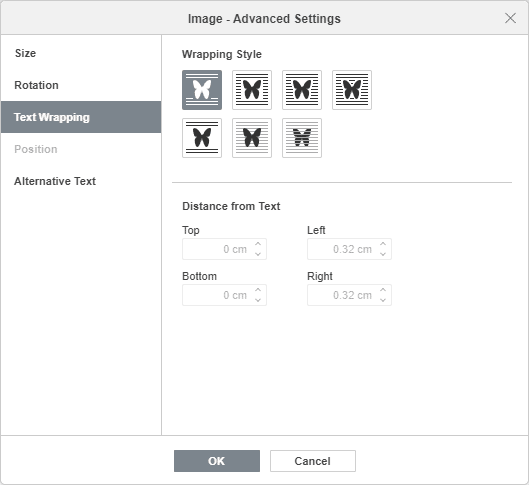Decrease the Top distance with down arrow
The height and width of the screenshot is (485, 529).
(258, 254)
